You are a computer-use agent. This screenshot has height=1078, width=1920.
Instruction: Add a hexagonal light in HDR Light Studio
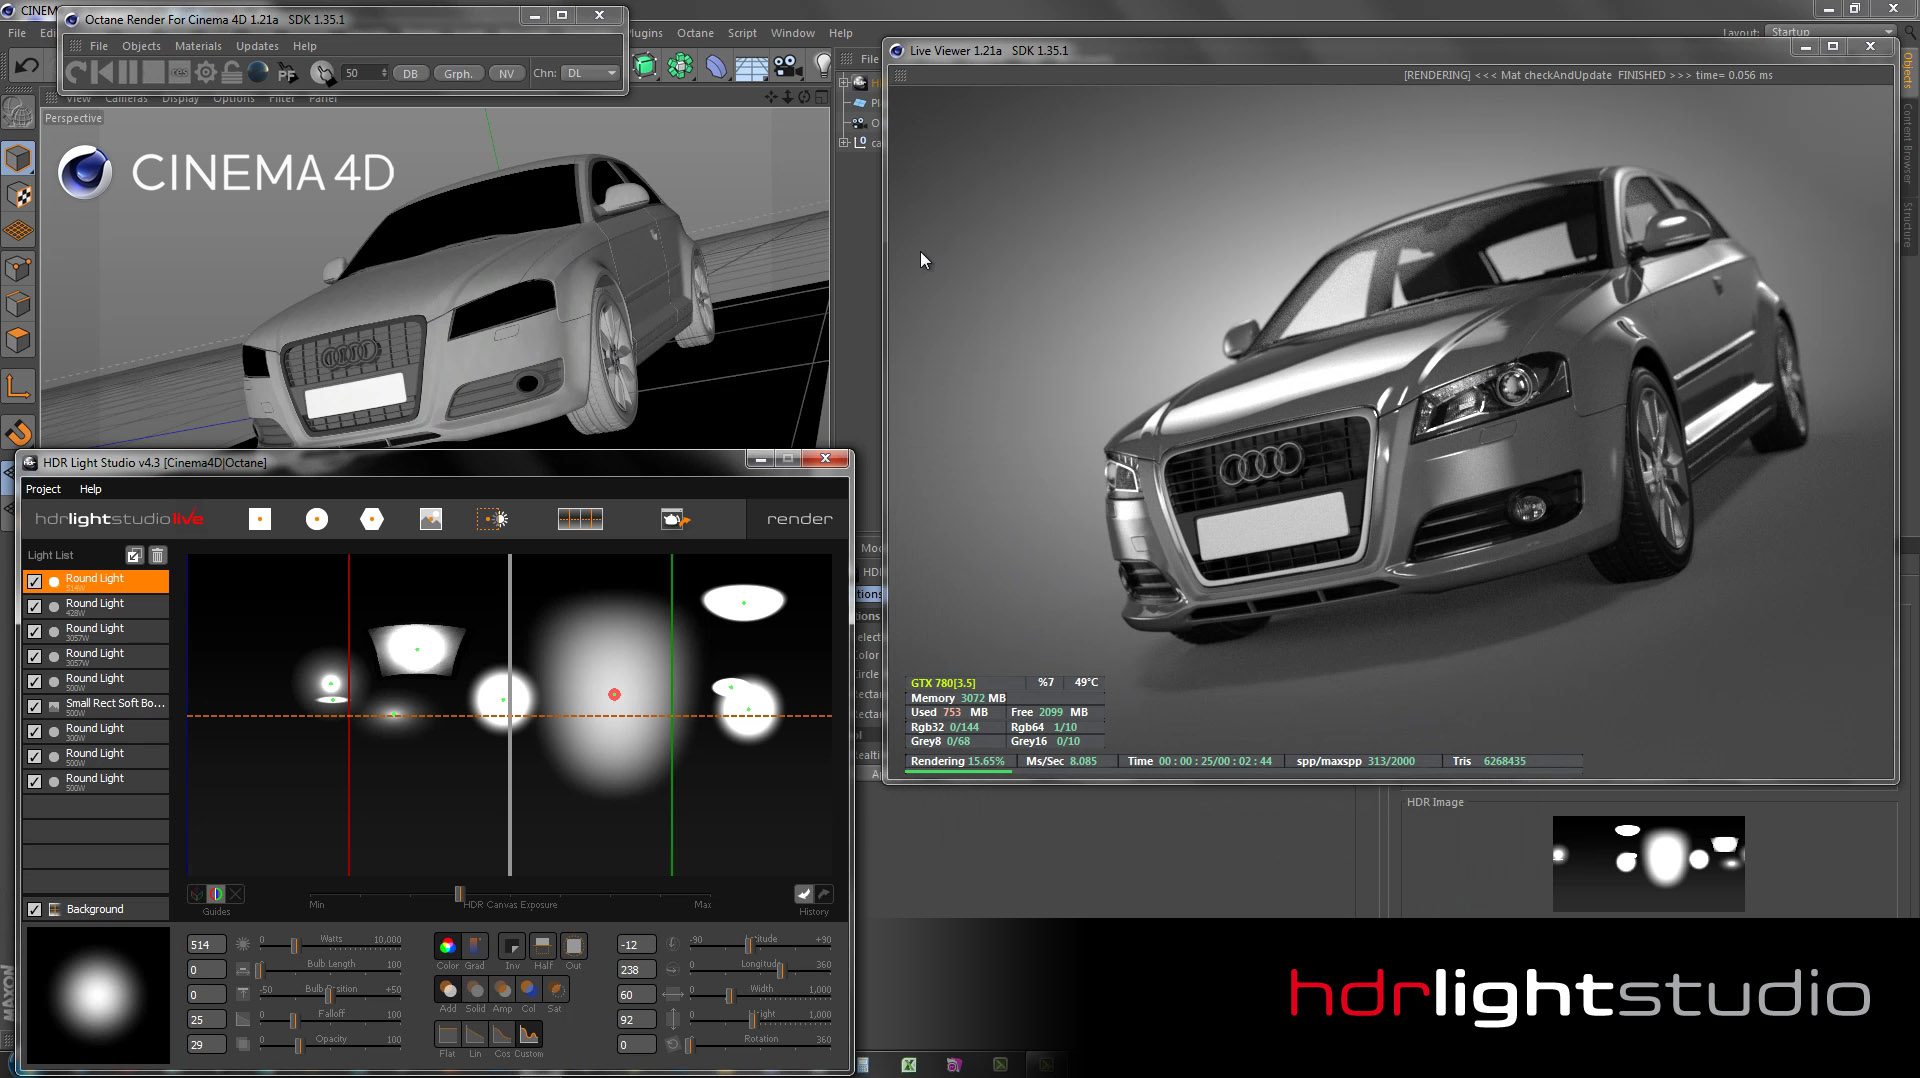pyautogui.click(x=372, y=519)
